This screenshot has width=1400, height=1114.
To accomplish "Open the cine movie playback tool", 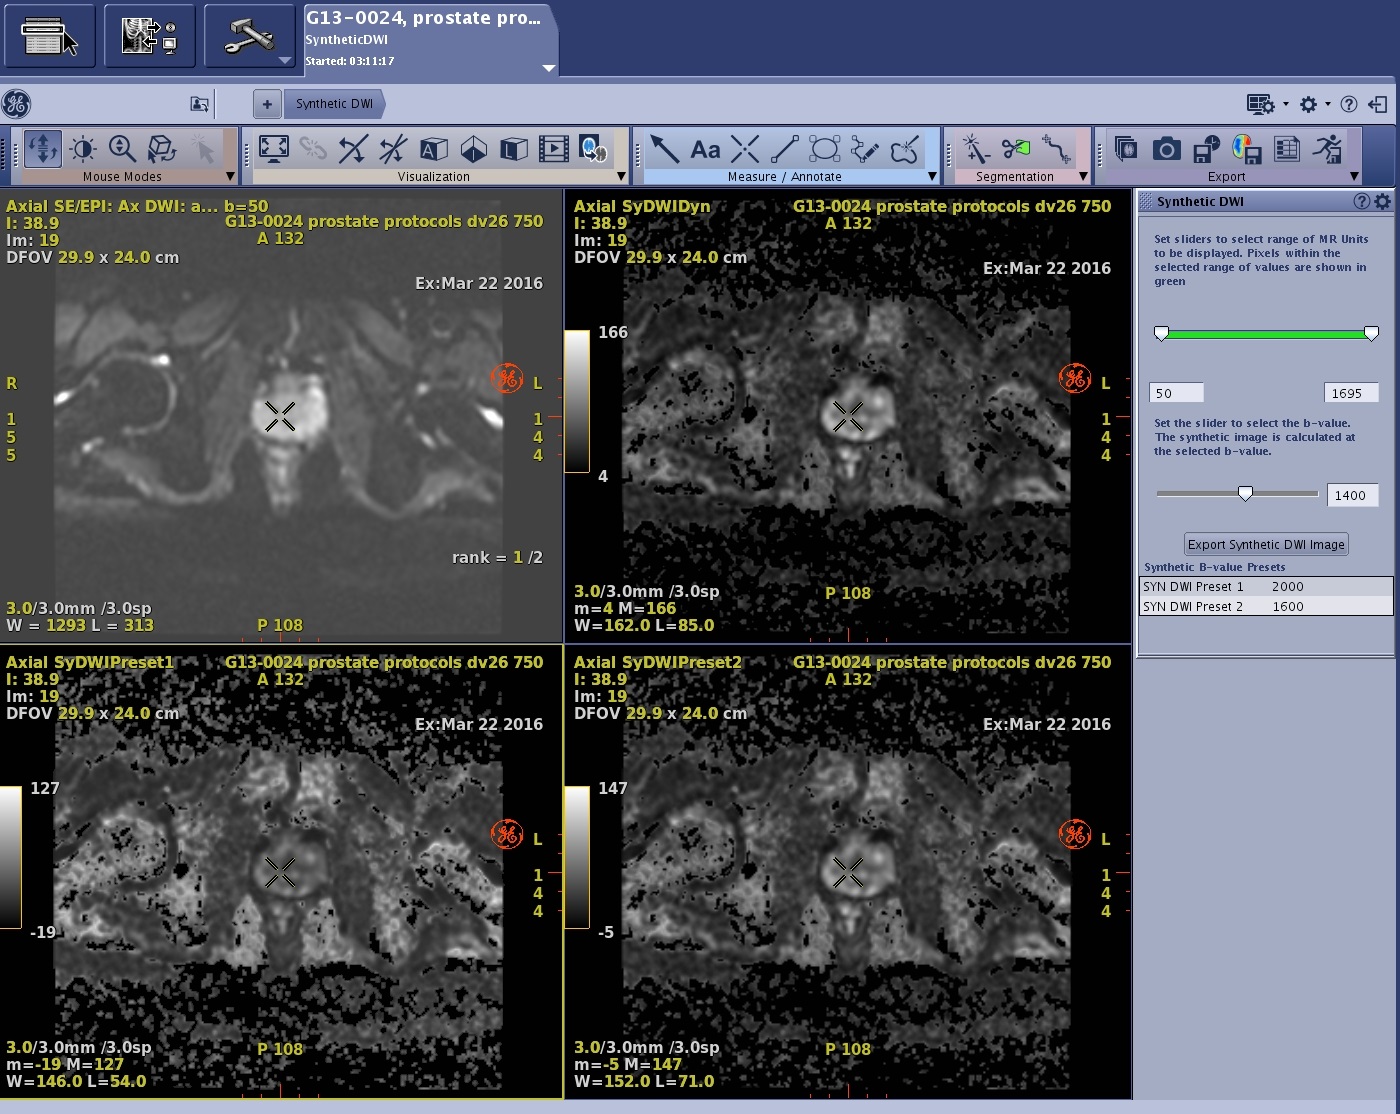I will [x=553, y=150].
